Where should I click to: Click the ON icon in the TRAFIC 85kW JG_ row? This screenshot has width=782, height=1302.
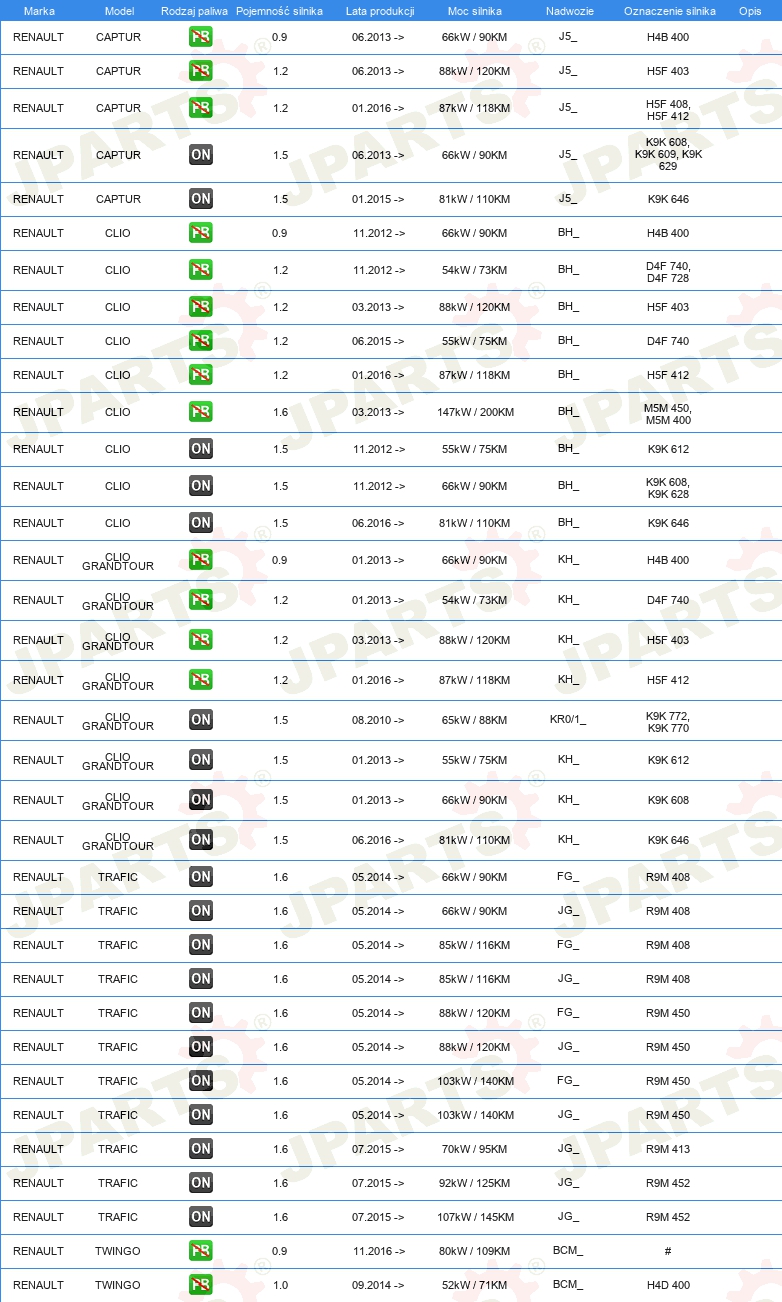[x=201, y=979]
